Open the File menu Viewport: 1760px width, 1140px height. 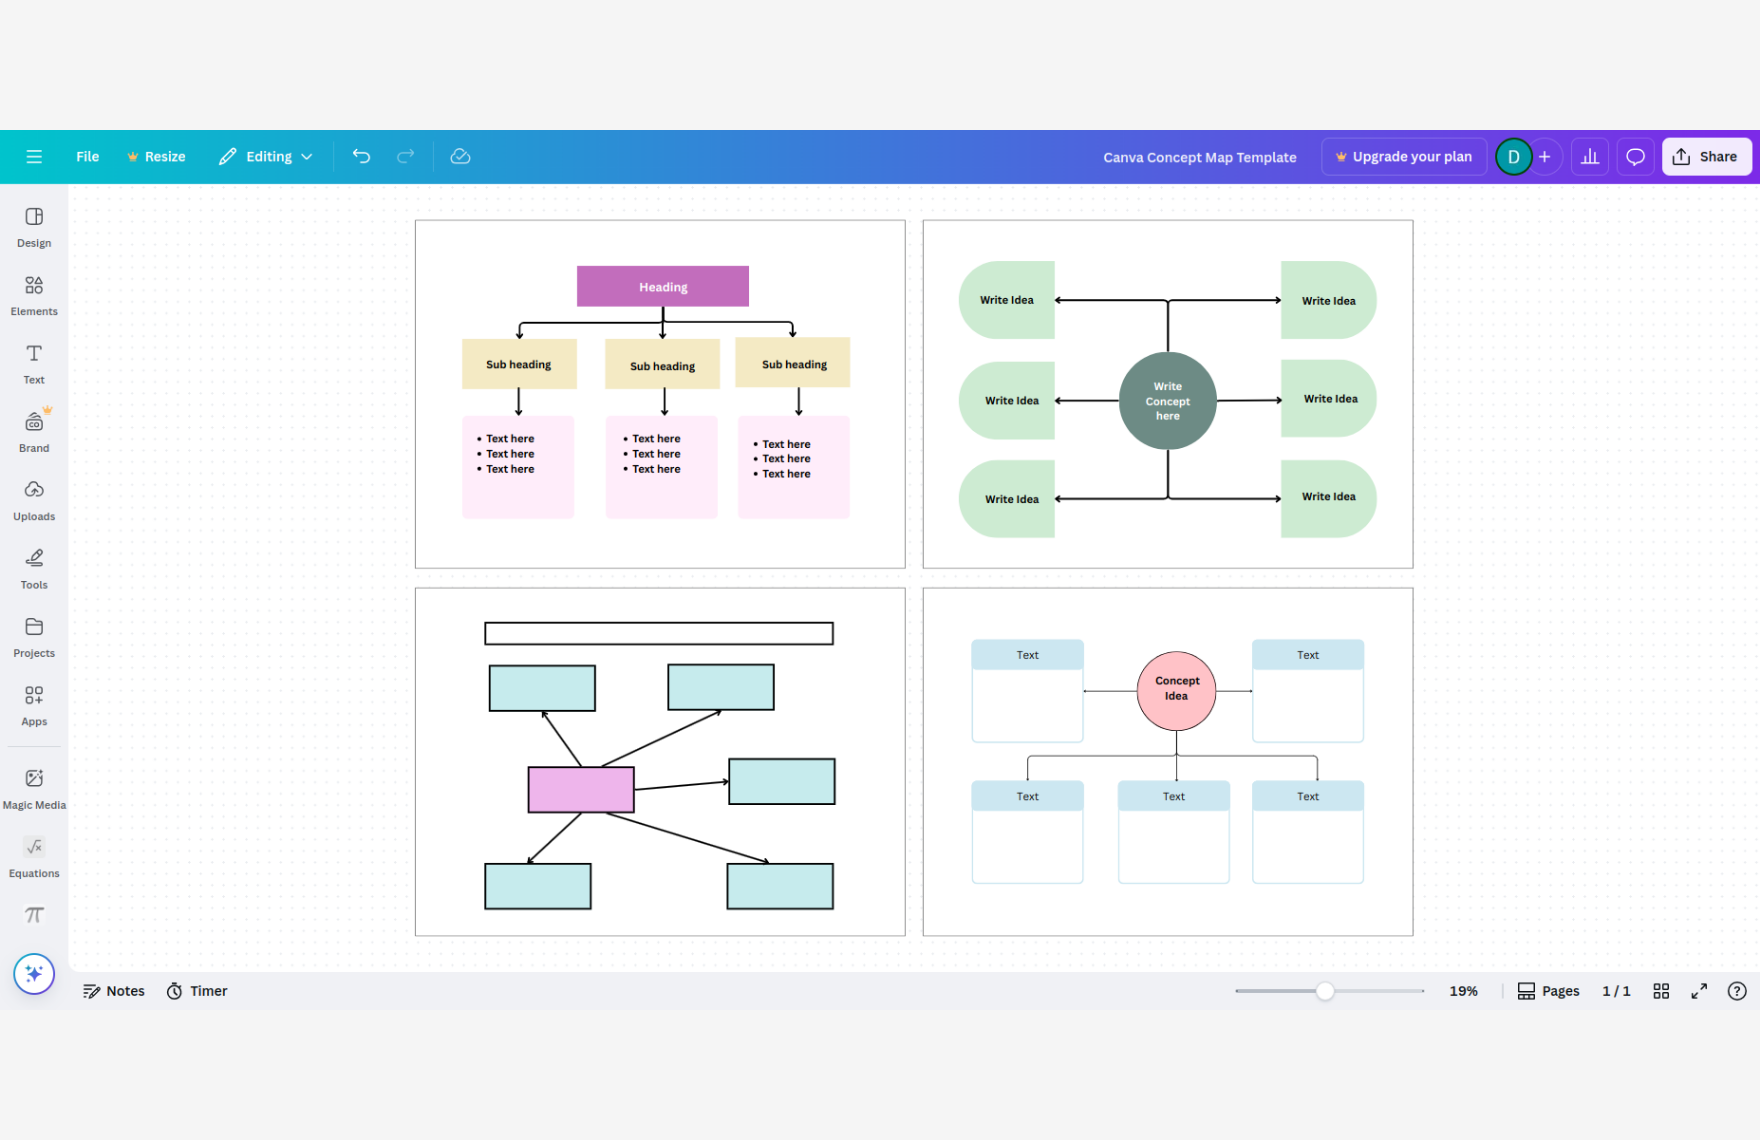click(88, 157)
